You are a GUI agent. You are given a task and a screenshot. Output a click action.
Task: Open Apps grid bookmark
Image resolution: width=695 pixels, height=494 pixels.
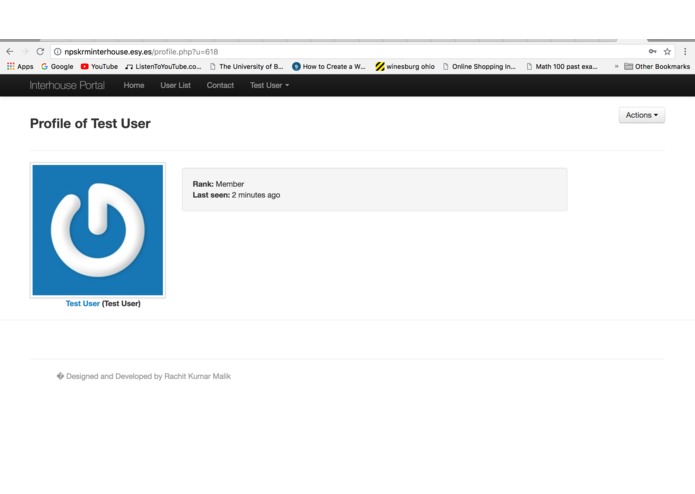(20, 66)
